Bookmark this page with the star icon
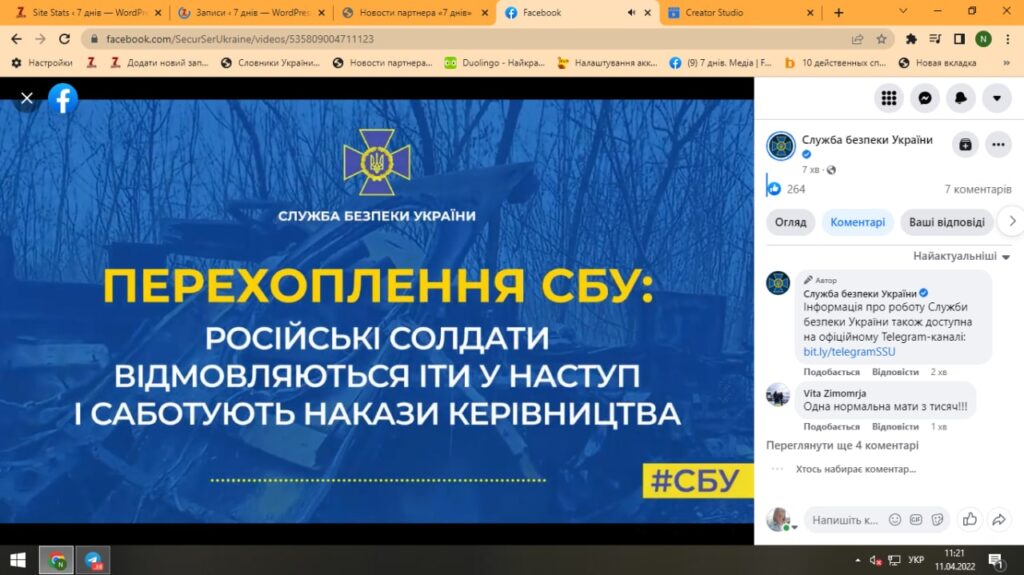The height and width of the screenshot is (575, 1024). [x=881, y=39]
